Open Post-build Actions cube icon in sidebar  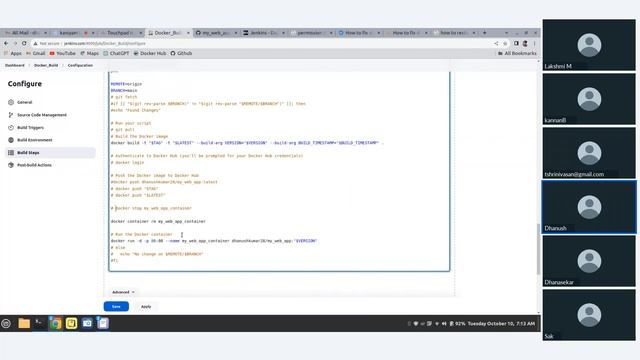pyautogui.click(x=11, y=165)
